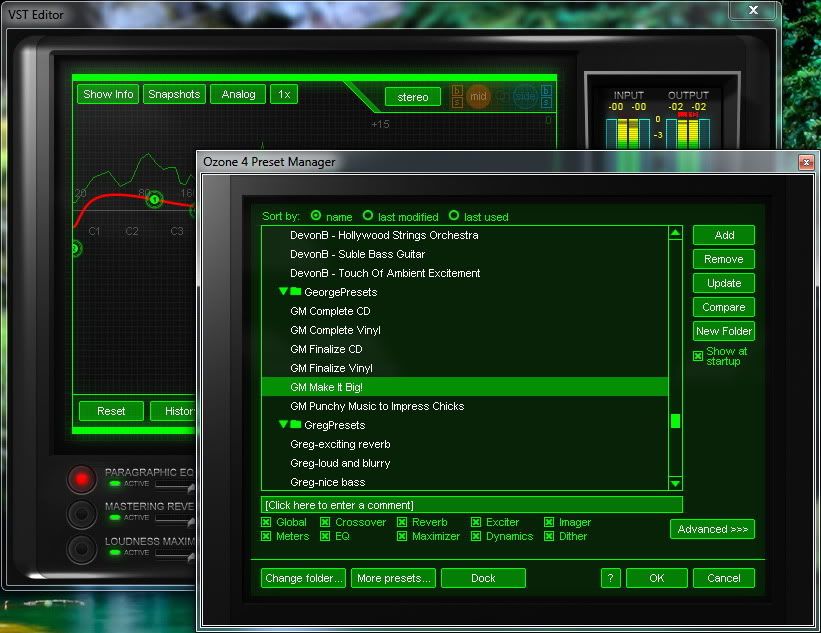The height and width of the screenshot is (633, 821).
Task: Toggle the Dynamics checkbox
Action: (476, 536)
